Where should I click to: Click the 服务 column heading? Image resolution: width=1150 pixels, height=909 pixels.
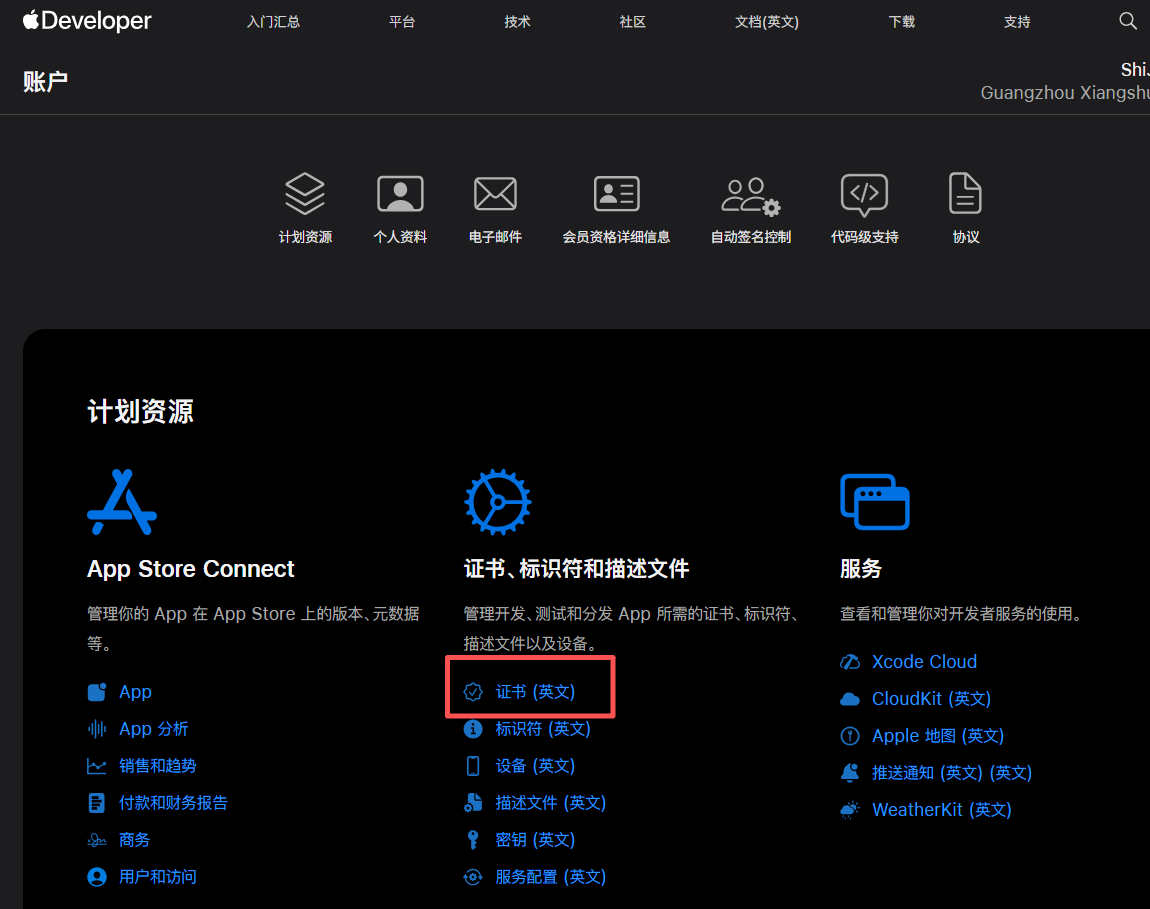[x=860, y=569]
